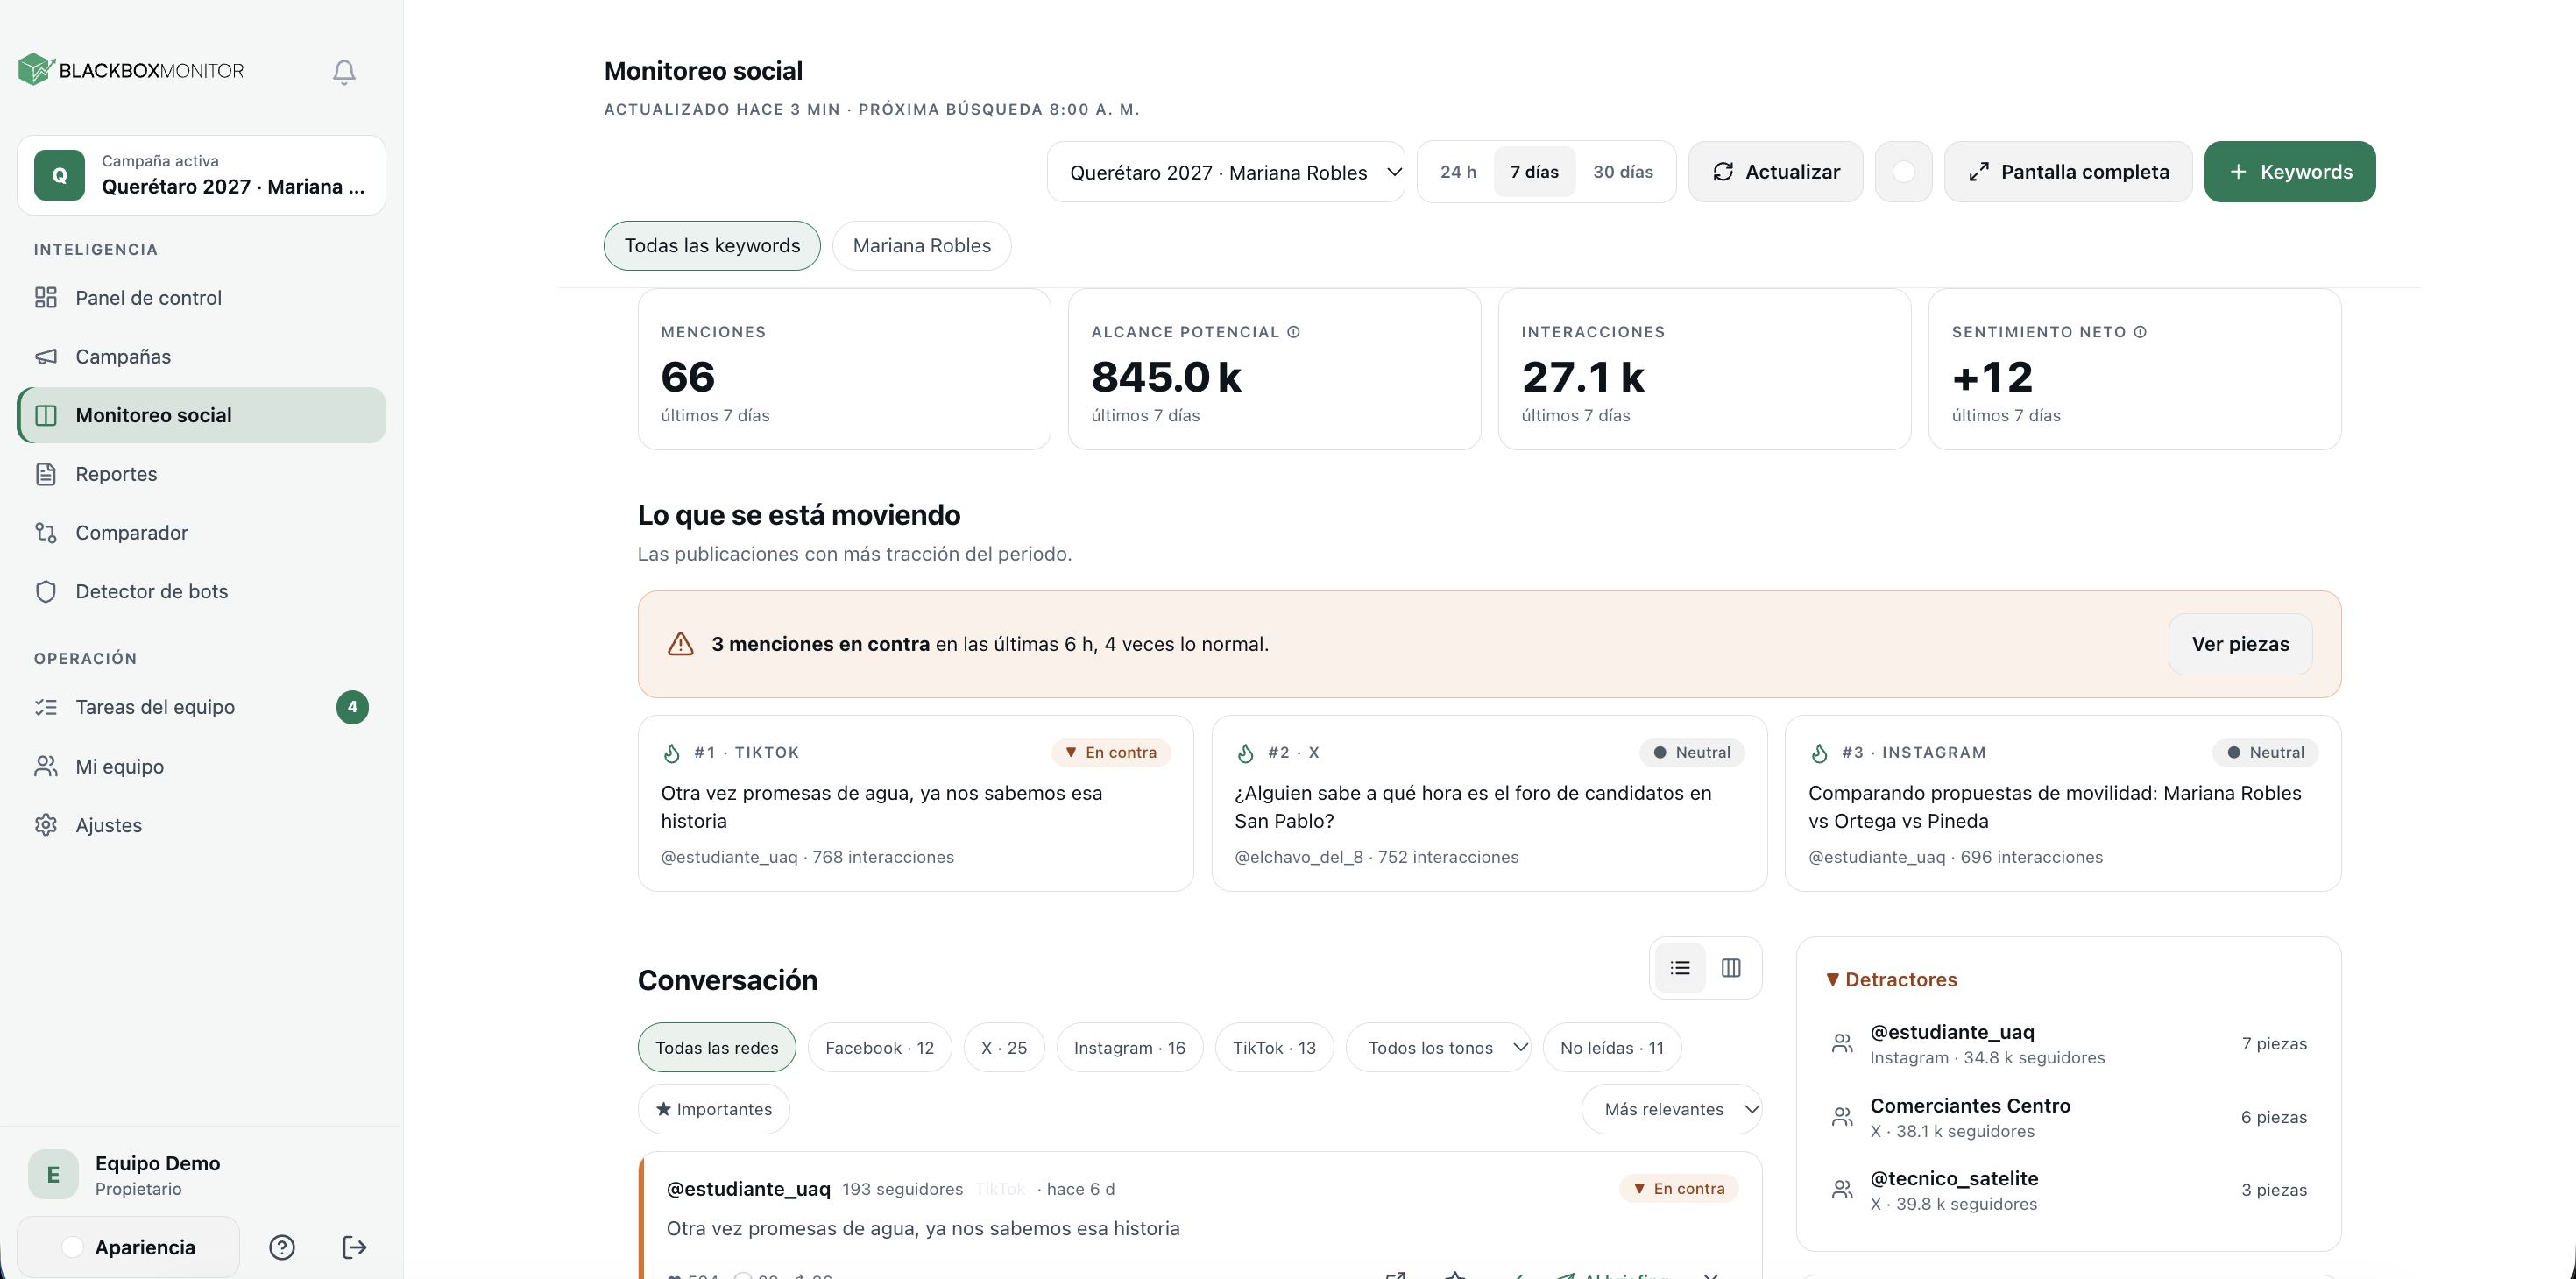2576x1279 pixels.
Task: Open Ajustes gear in sidebar
Action: tap(201, 825)
